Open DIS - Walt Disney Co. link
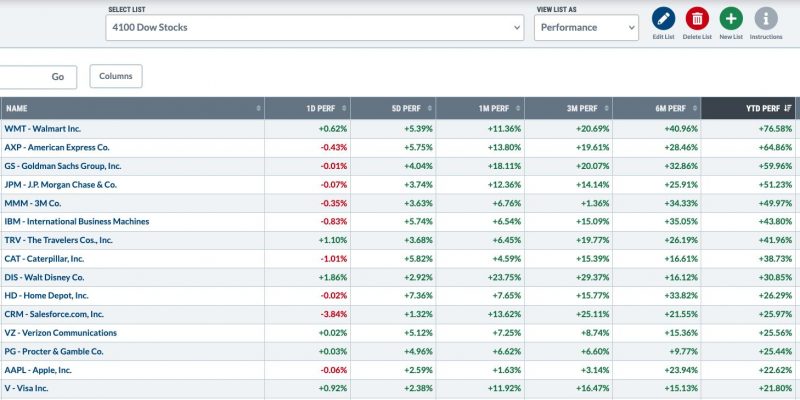The width and height of the screenshot is (800, 400). 44,278
